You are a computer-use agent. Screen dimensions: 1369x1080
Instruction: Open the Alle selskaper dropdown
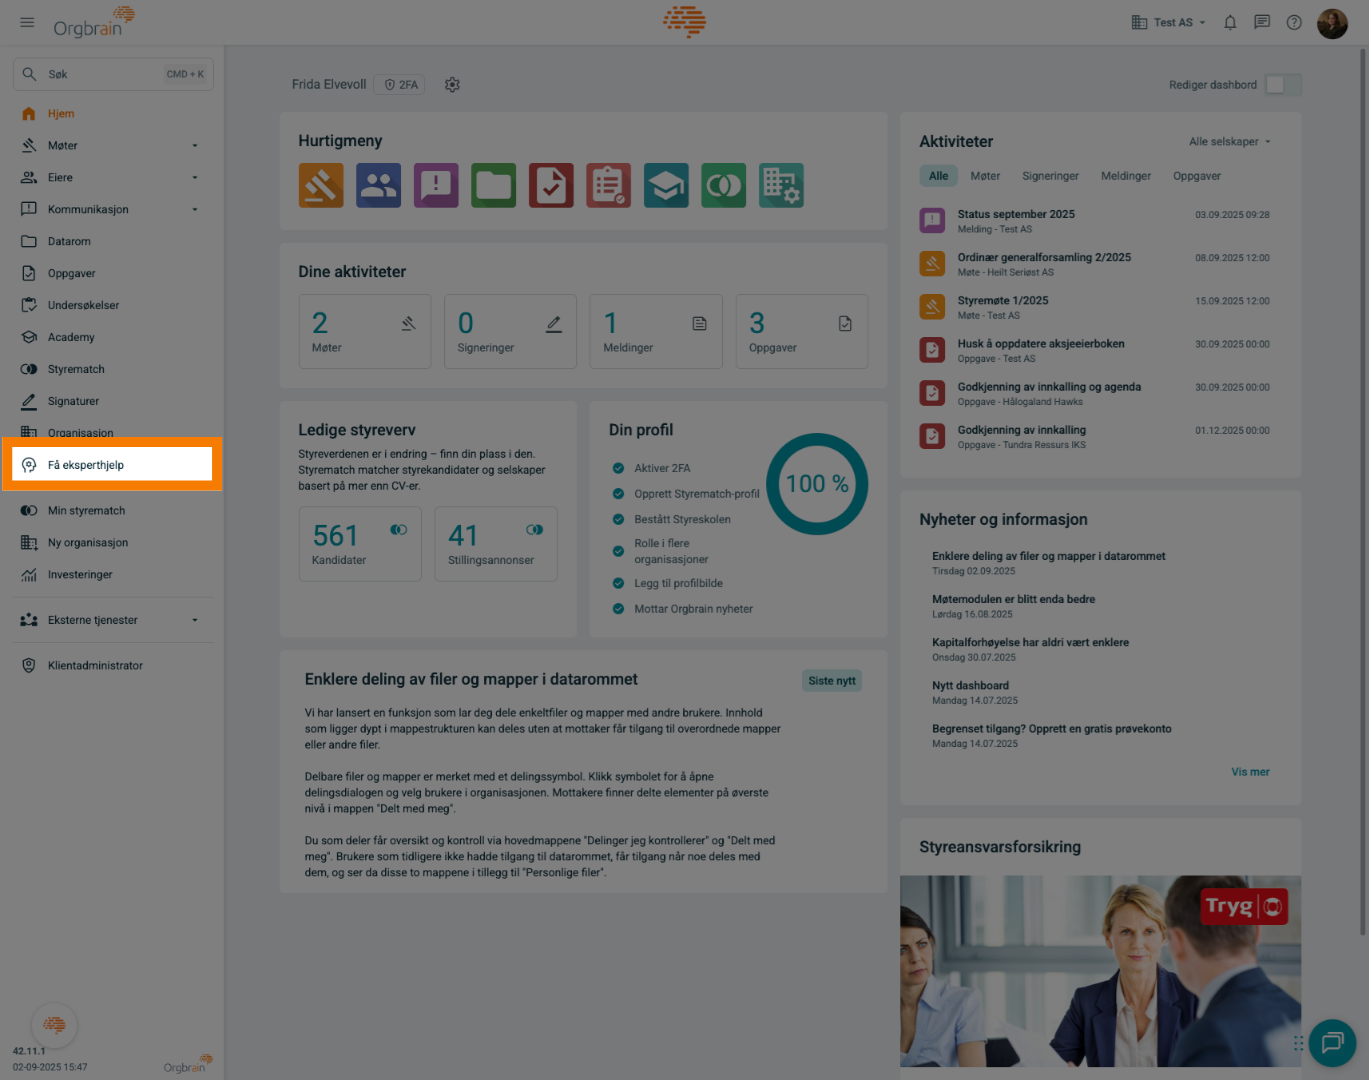1230,142
